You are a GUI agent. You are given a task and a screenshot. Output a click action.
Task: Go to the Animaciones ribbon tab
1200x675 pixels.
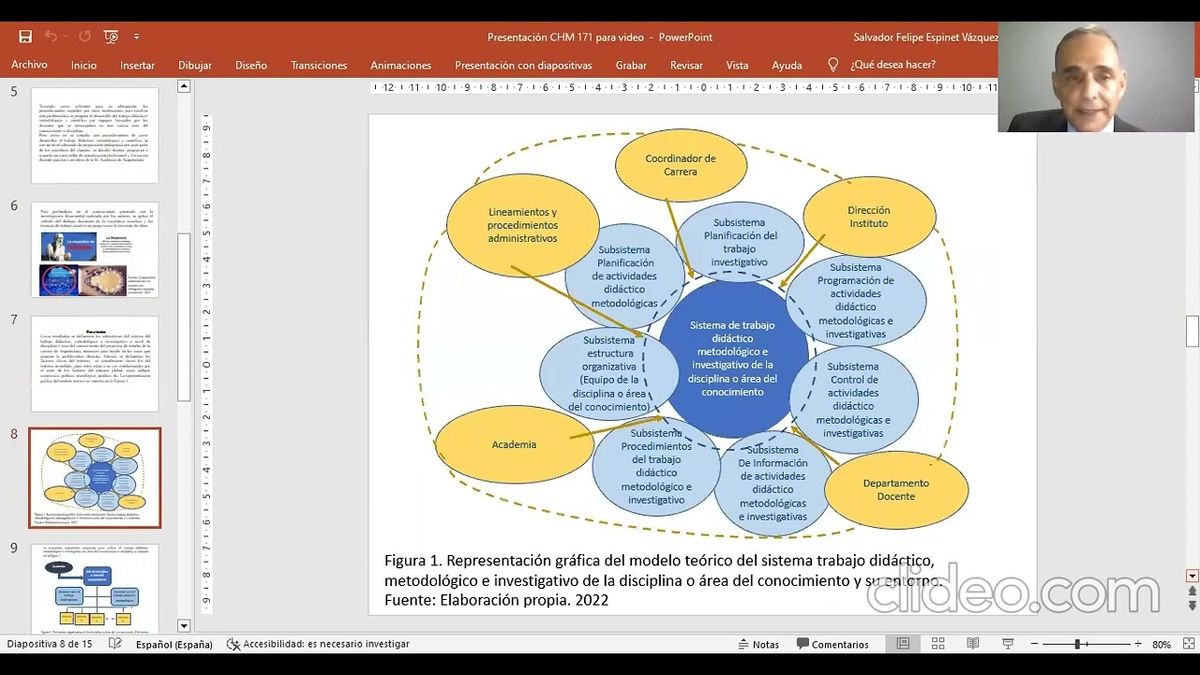[401, 65]
